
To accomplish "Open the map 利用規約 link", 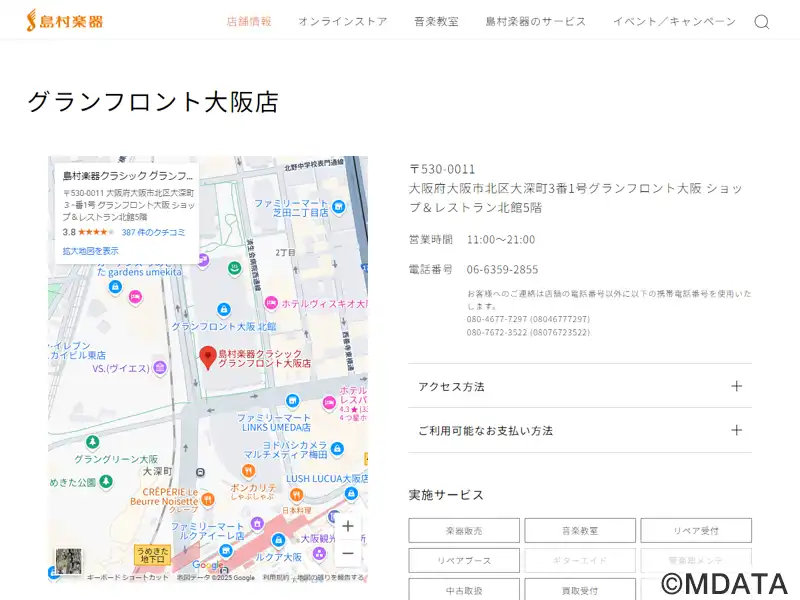I will 276,577.
